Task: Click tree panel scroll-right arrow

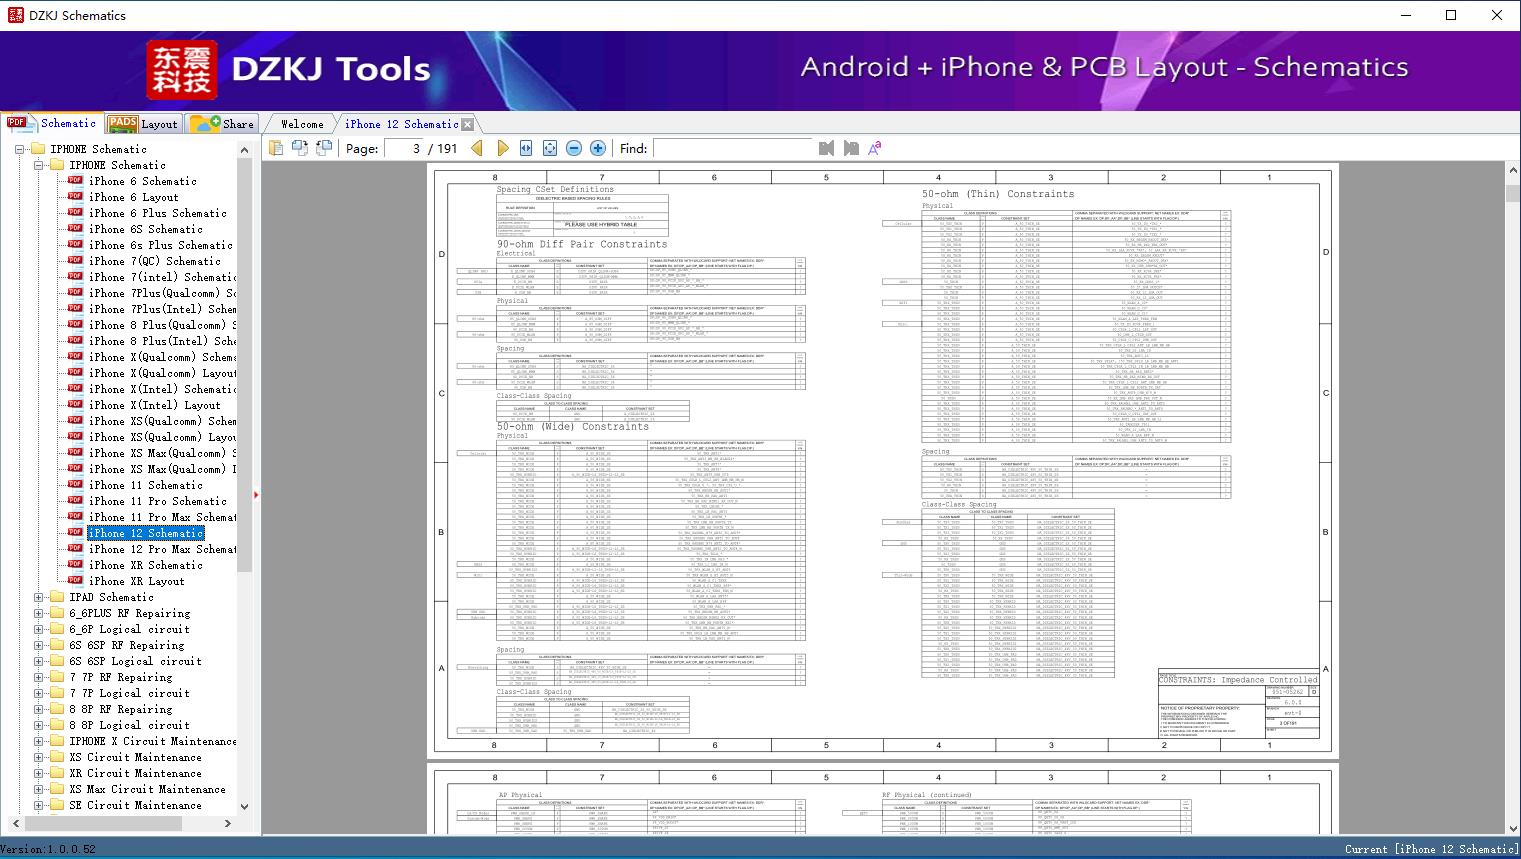Action: point(228,823)
